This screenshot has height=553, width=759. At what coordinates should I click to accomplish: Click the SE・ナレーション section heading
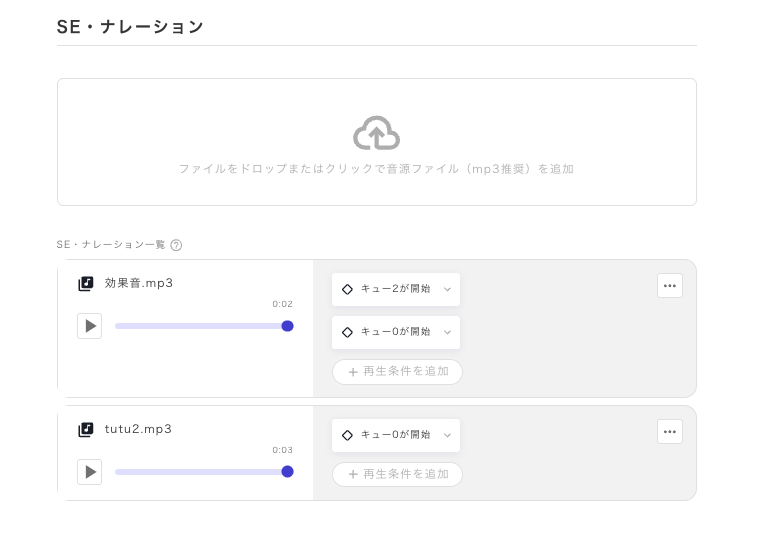[131, 27]
